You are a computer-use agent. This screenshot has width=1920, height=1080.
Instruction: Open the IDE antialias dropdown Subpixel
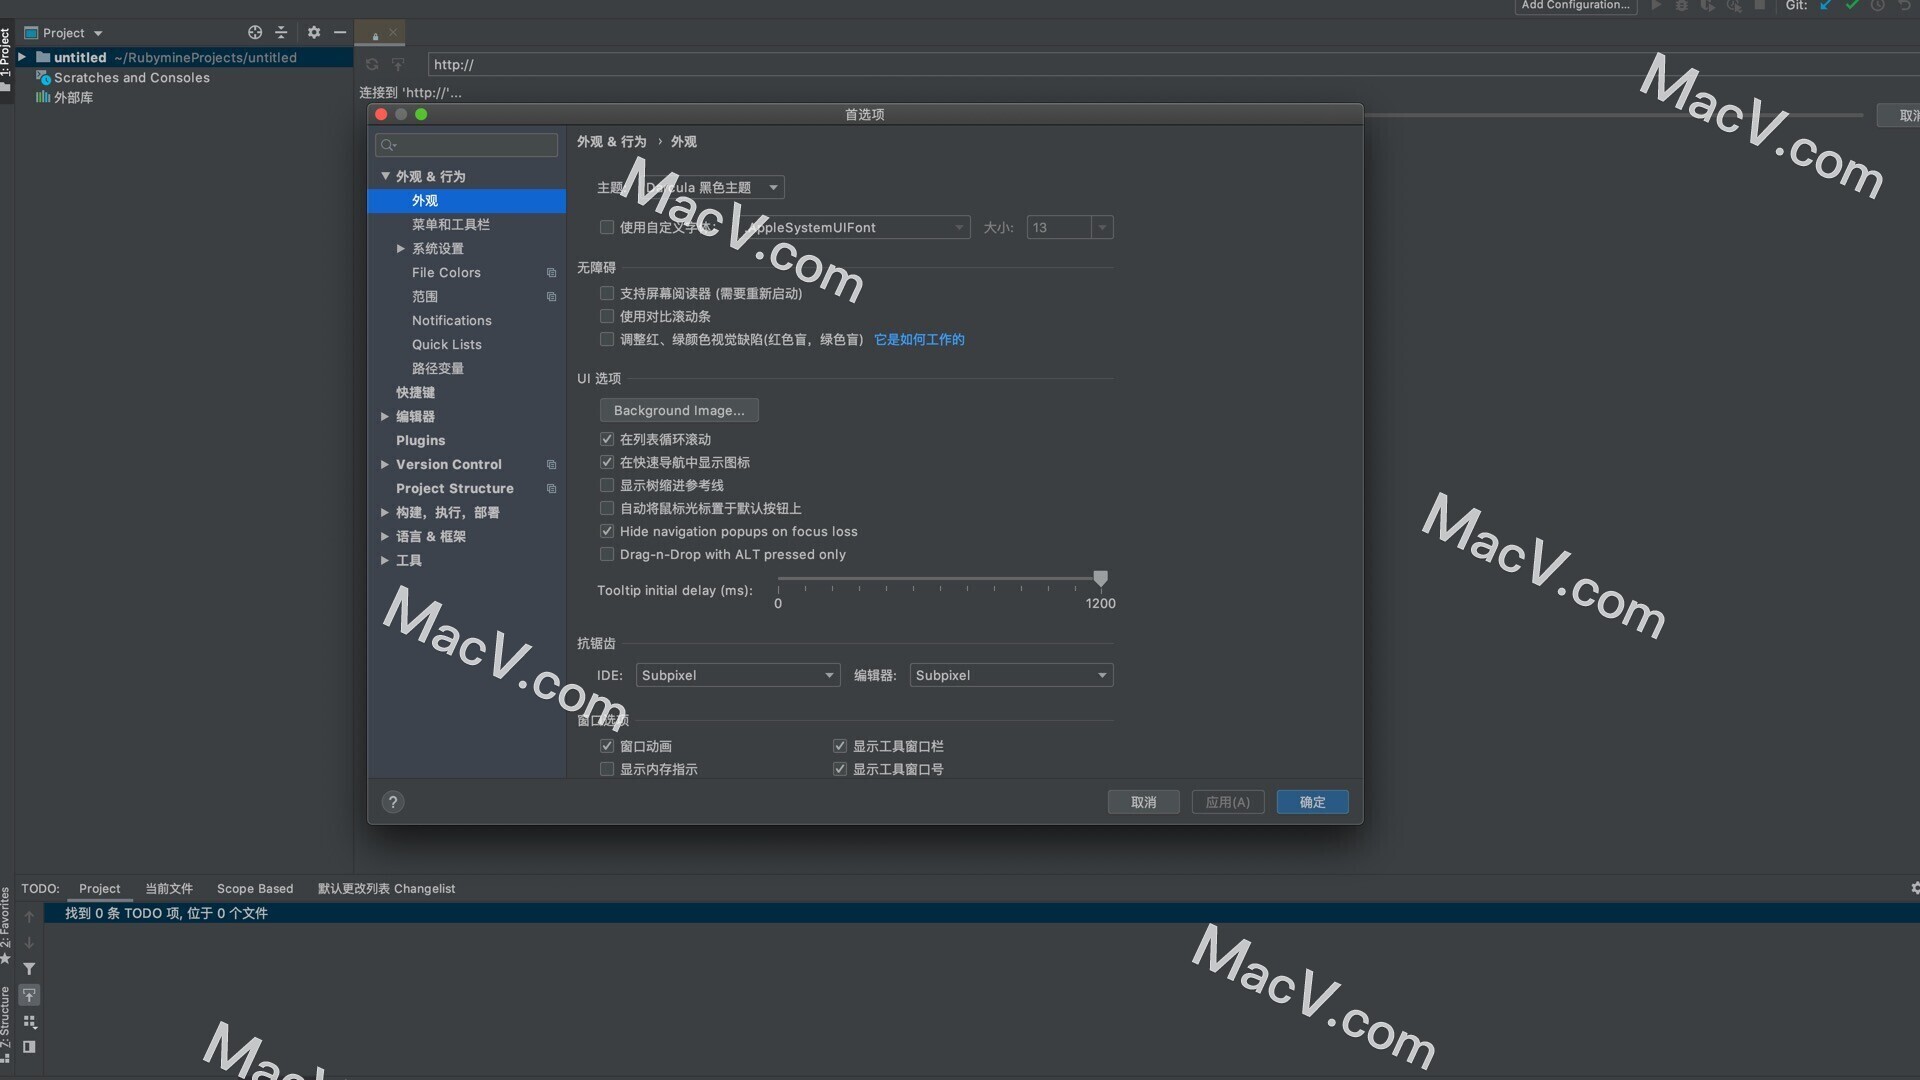pos(733,674)
